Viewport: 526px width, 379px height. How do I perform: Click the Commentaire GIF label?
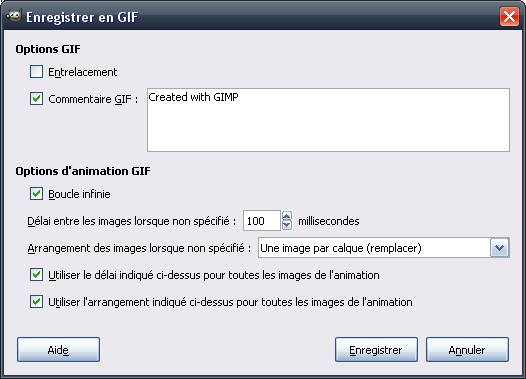(93, 99)
